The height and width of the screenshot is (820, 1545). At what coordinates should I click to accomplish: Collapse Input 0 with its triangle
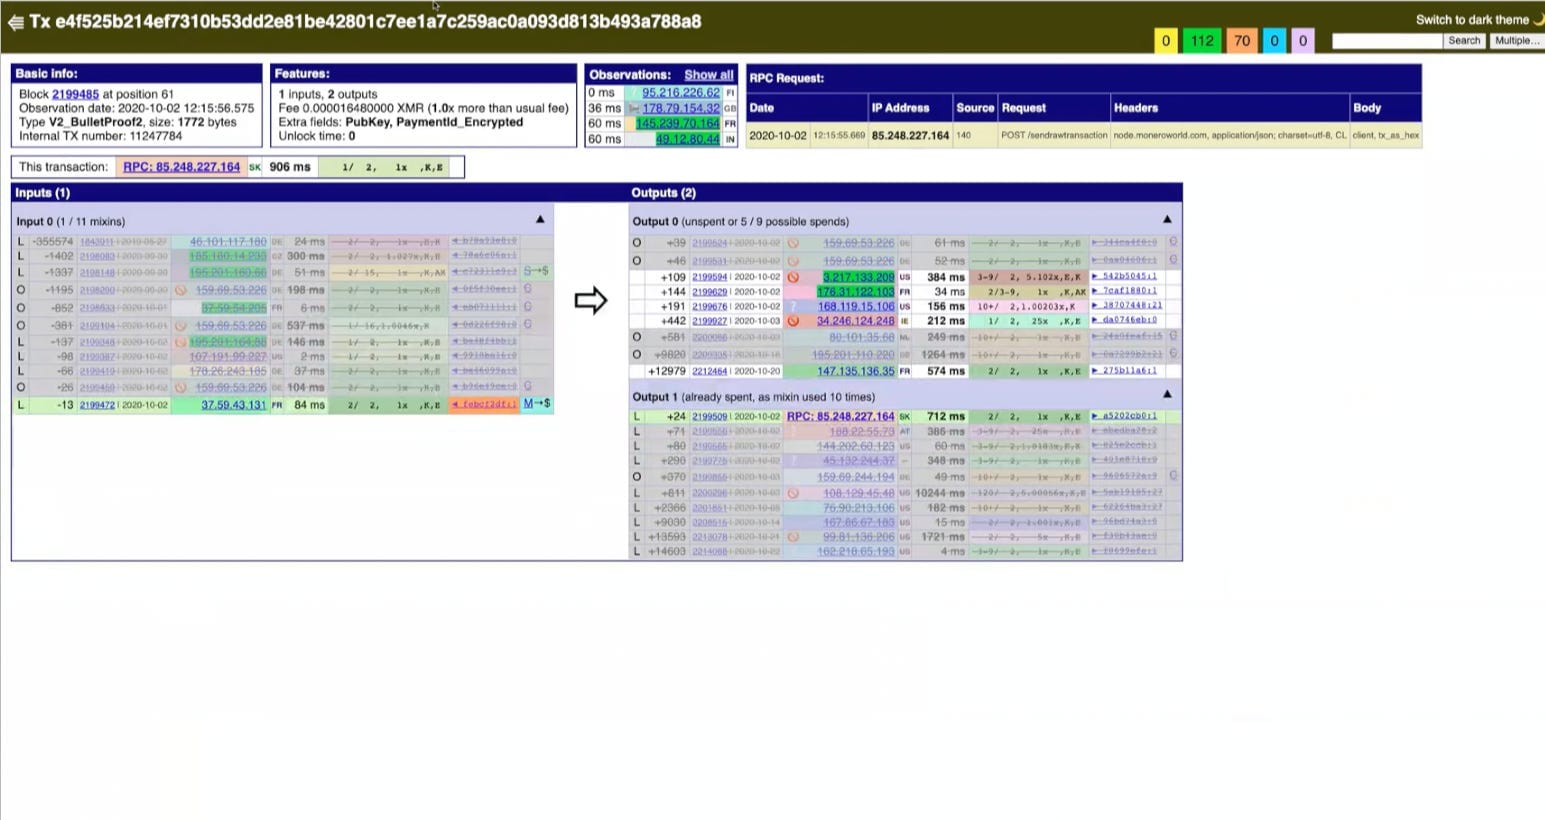point(540,219)
